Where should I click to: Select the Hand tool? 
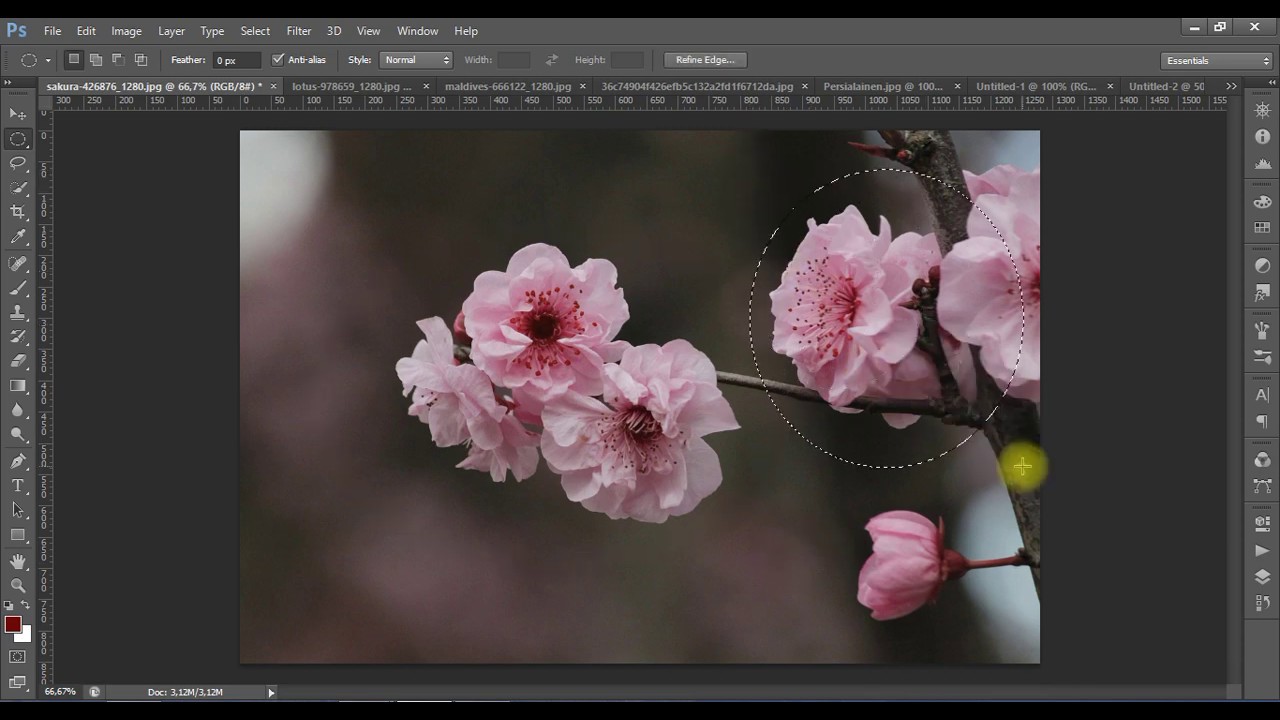[18, 562]
